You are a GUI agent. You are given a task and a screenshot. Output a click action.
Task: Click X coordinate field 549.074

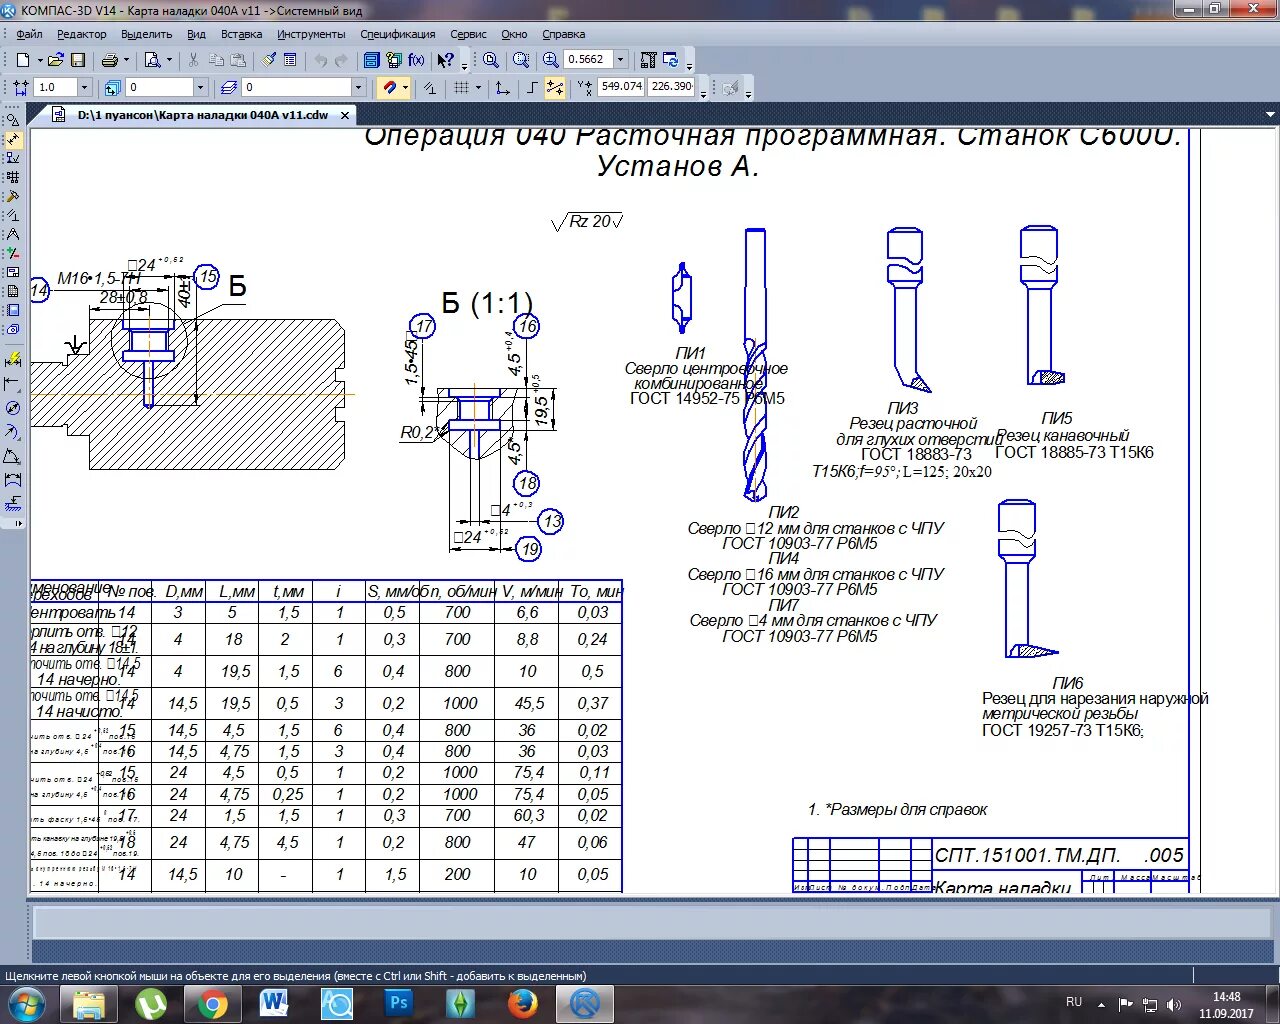tap(621, 87)
